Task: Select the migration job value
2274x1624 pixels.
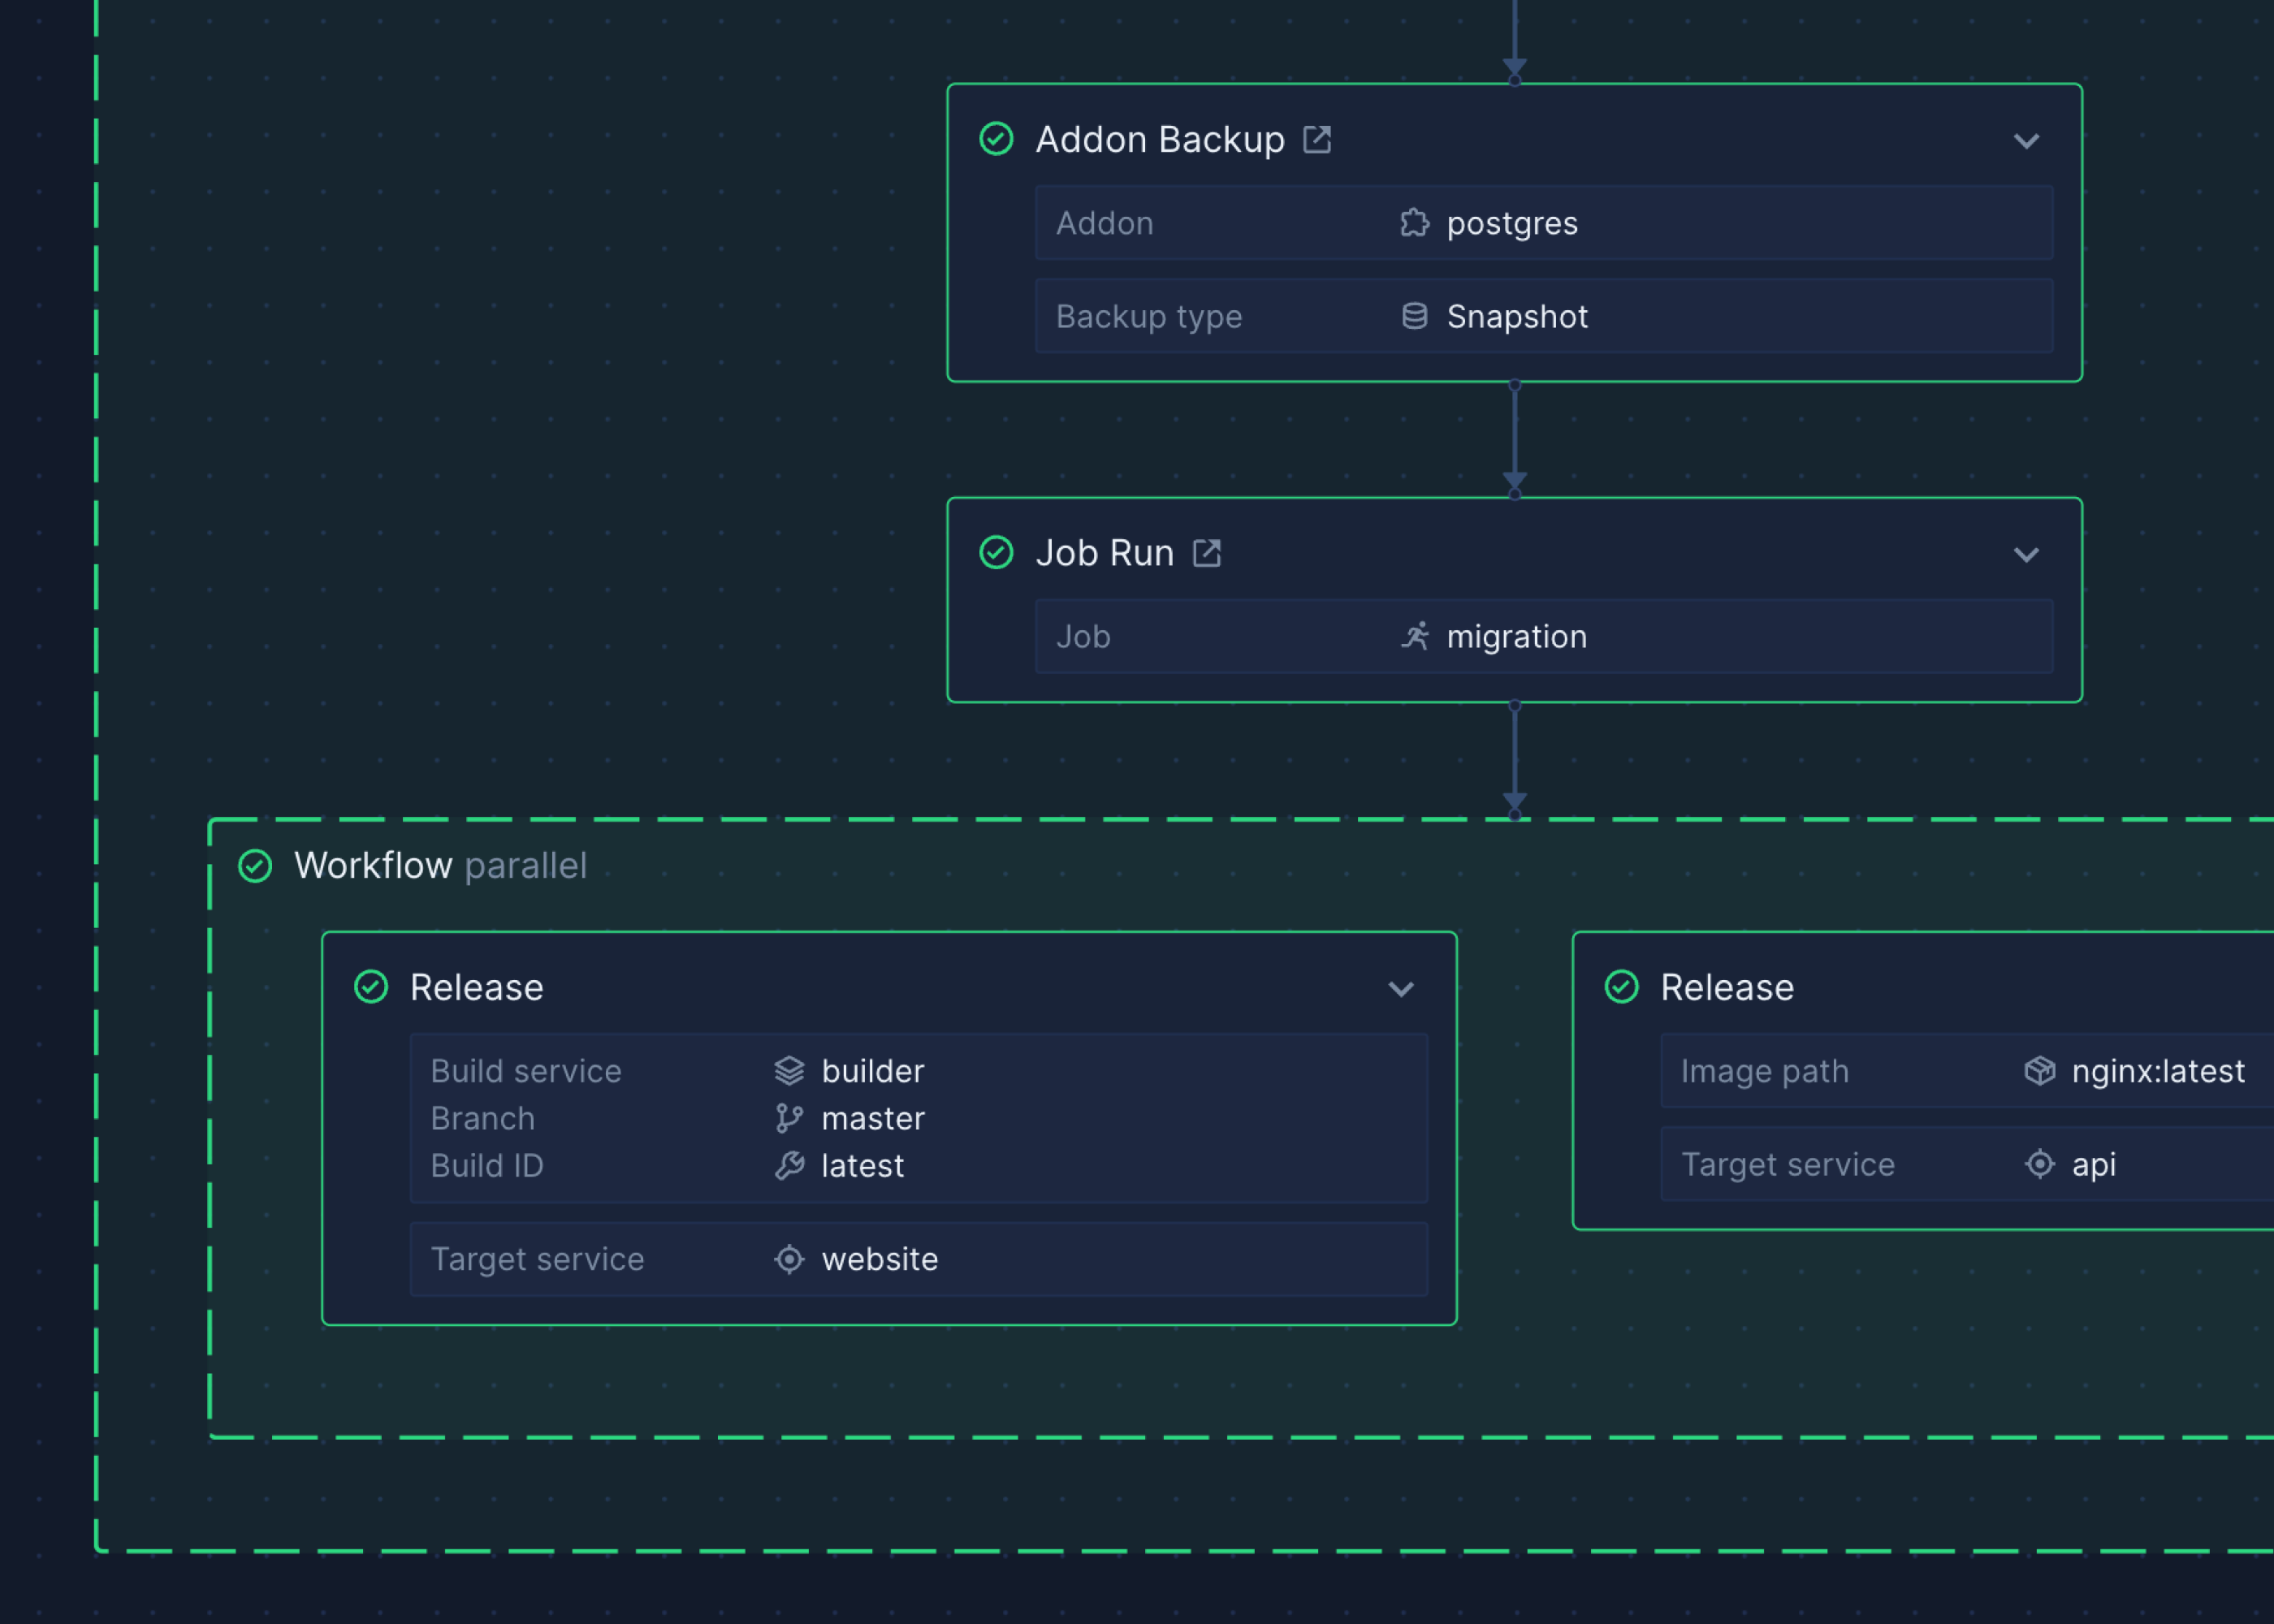Action: 1517,637
